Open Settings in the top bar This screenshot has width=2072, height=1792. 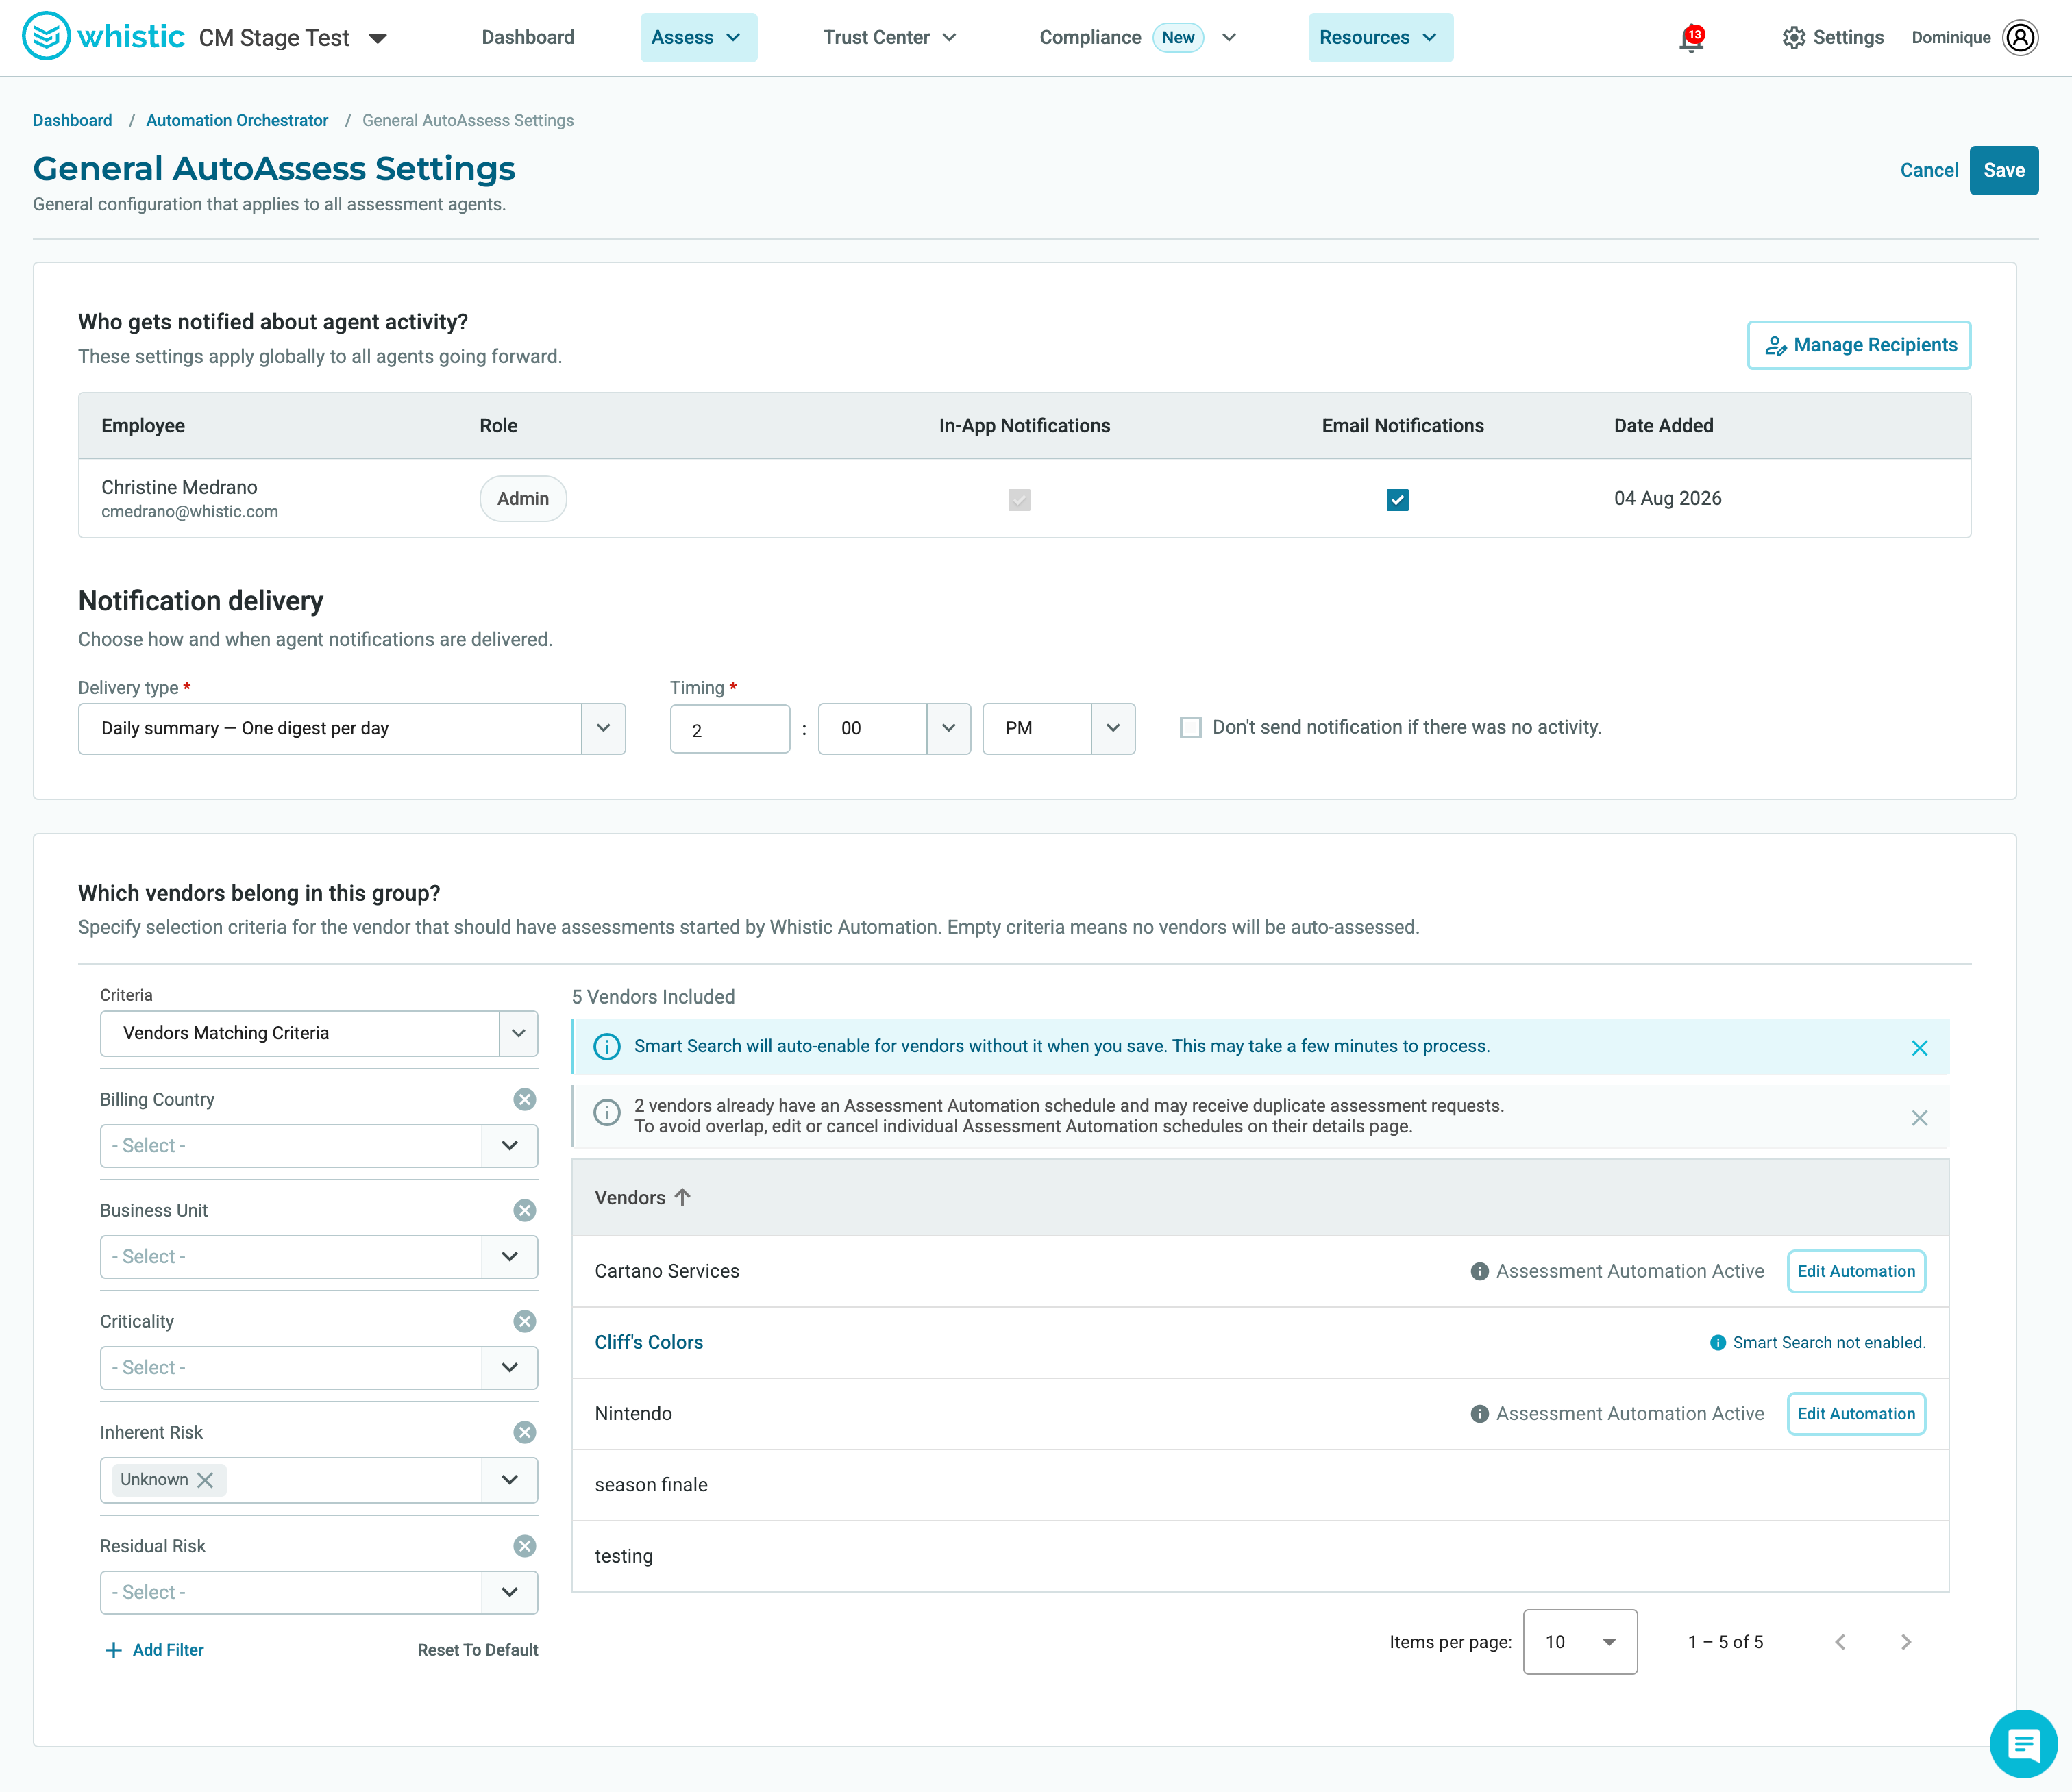click(x=1833, y=38)
